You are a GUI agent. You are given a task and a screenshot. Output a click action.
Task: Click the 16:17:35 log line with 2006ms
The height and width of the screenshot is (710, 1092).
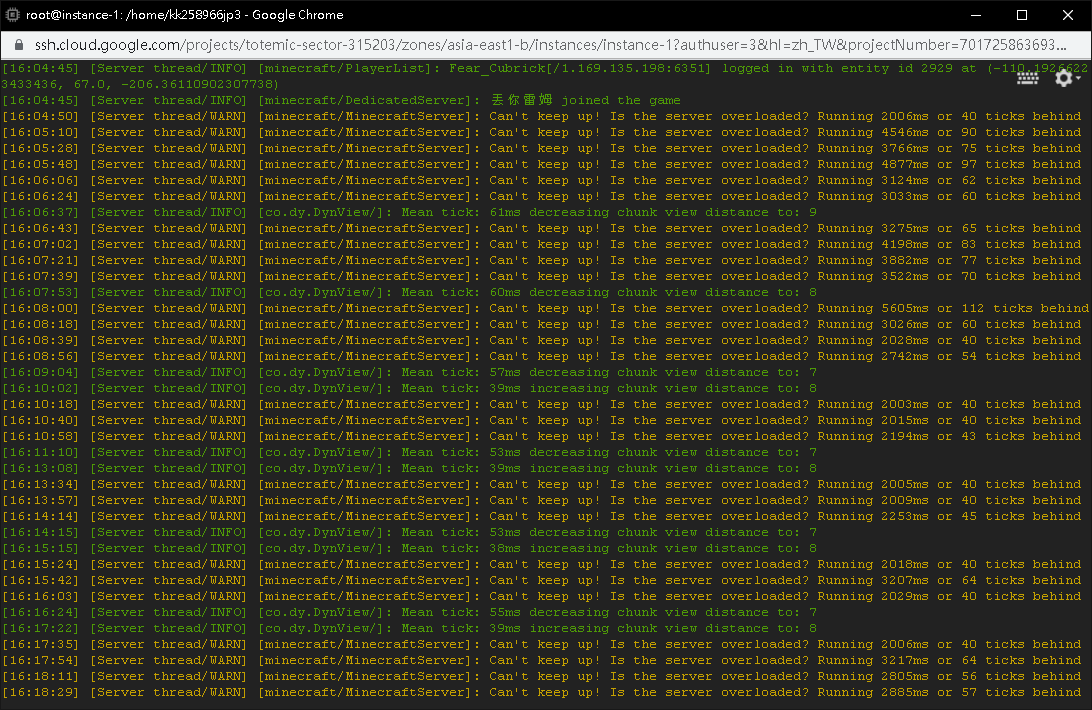coord(541,645)
